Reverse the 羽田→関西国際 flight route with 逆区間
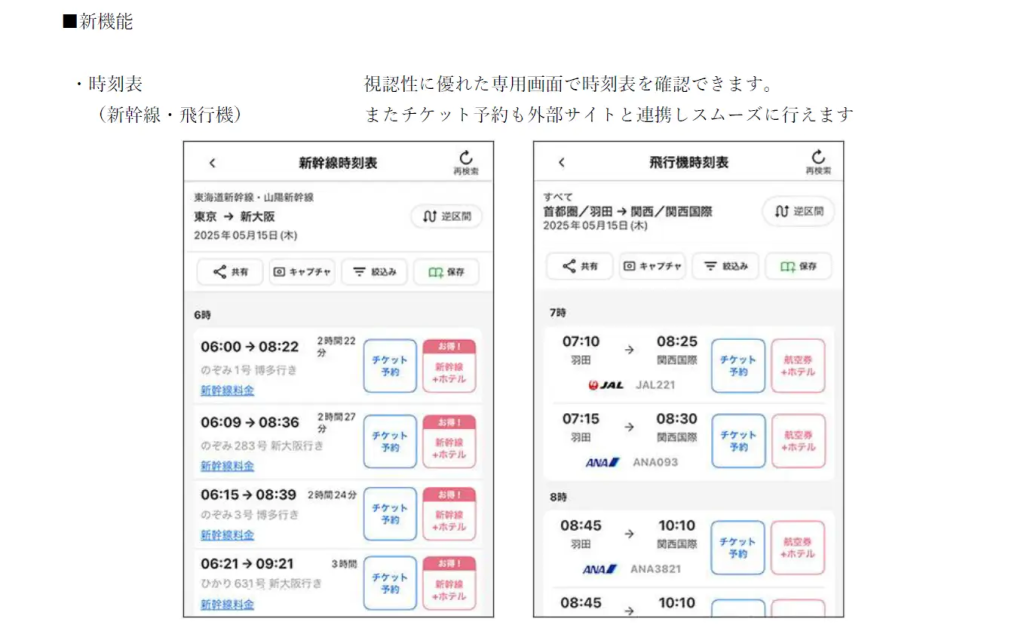Viewport: 1024px width, 637px height. click(798, 211)
